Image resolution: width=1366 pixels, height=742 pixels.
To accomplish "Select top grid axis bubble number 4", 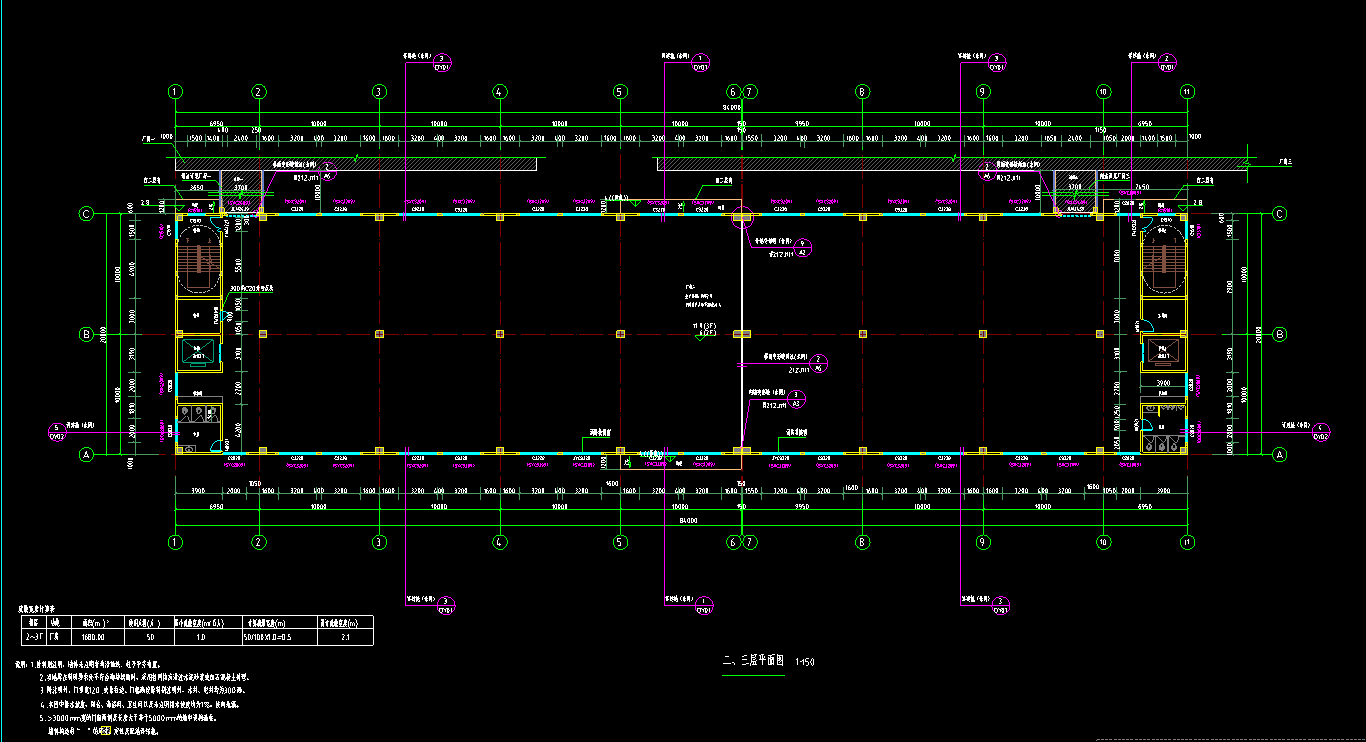I will click(499, 92).
